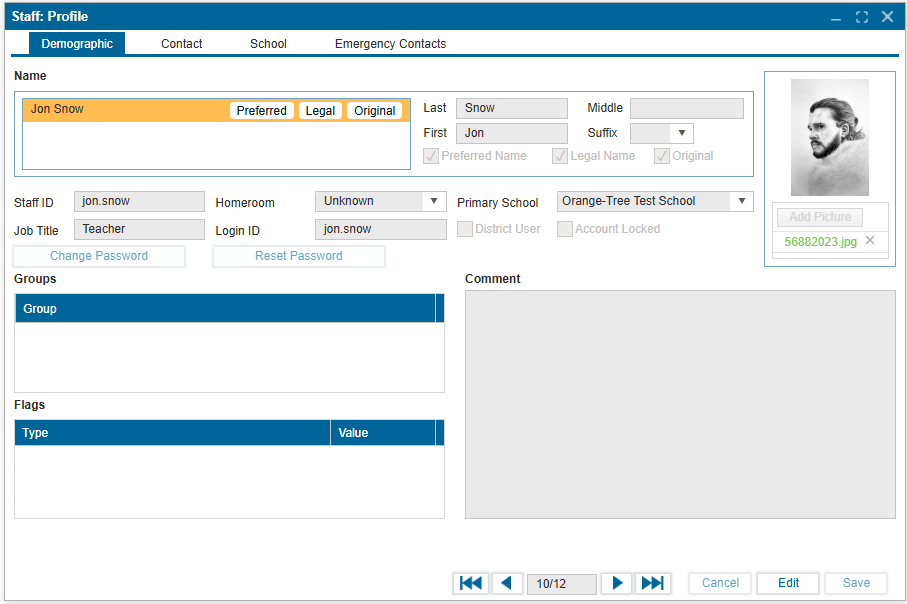Jump to the last staff record
Viewport: 907px width, 604px height.
pyautogui.click(x=653, y=583)
